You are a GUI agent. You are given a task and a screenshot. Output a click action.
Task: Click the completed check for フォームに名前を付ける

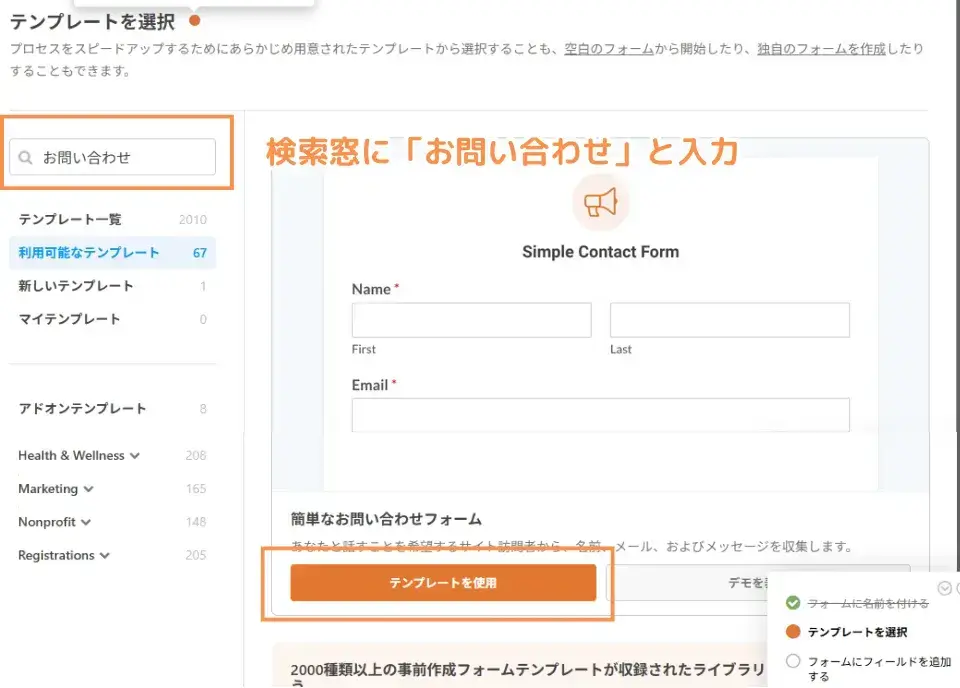[793, 602]
